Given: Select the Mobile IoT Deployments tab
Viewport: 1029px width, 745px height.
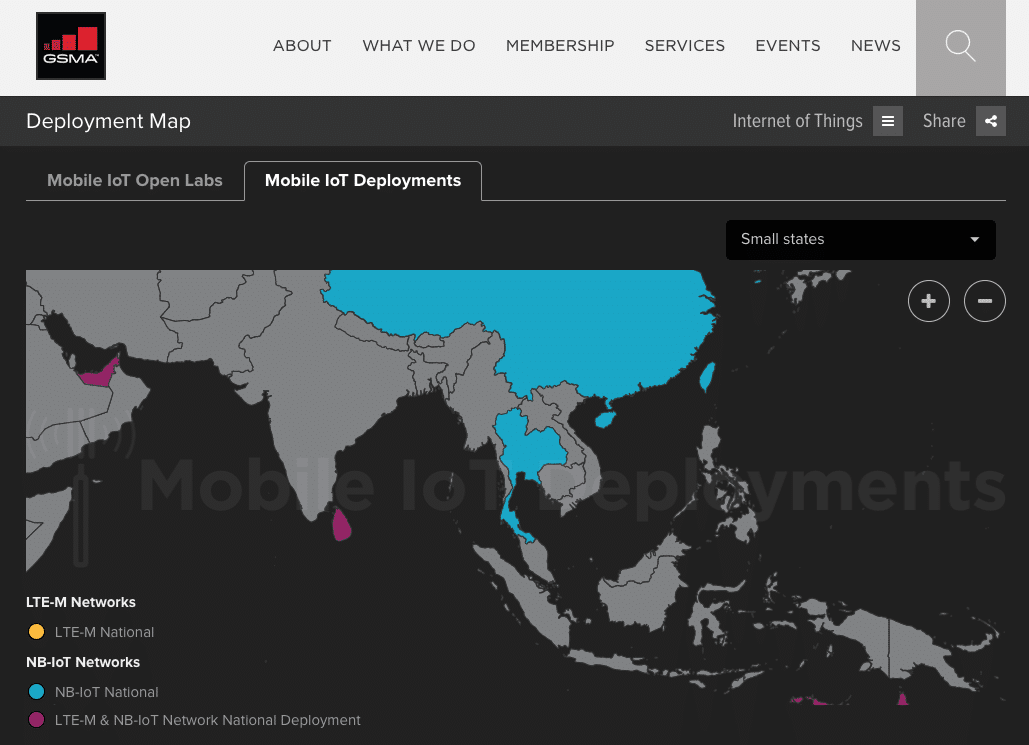Looking at the screenshot, I should click(363, 181).
